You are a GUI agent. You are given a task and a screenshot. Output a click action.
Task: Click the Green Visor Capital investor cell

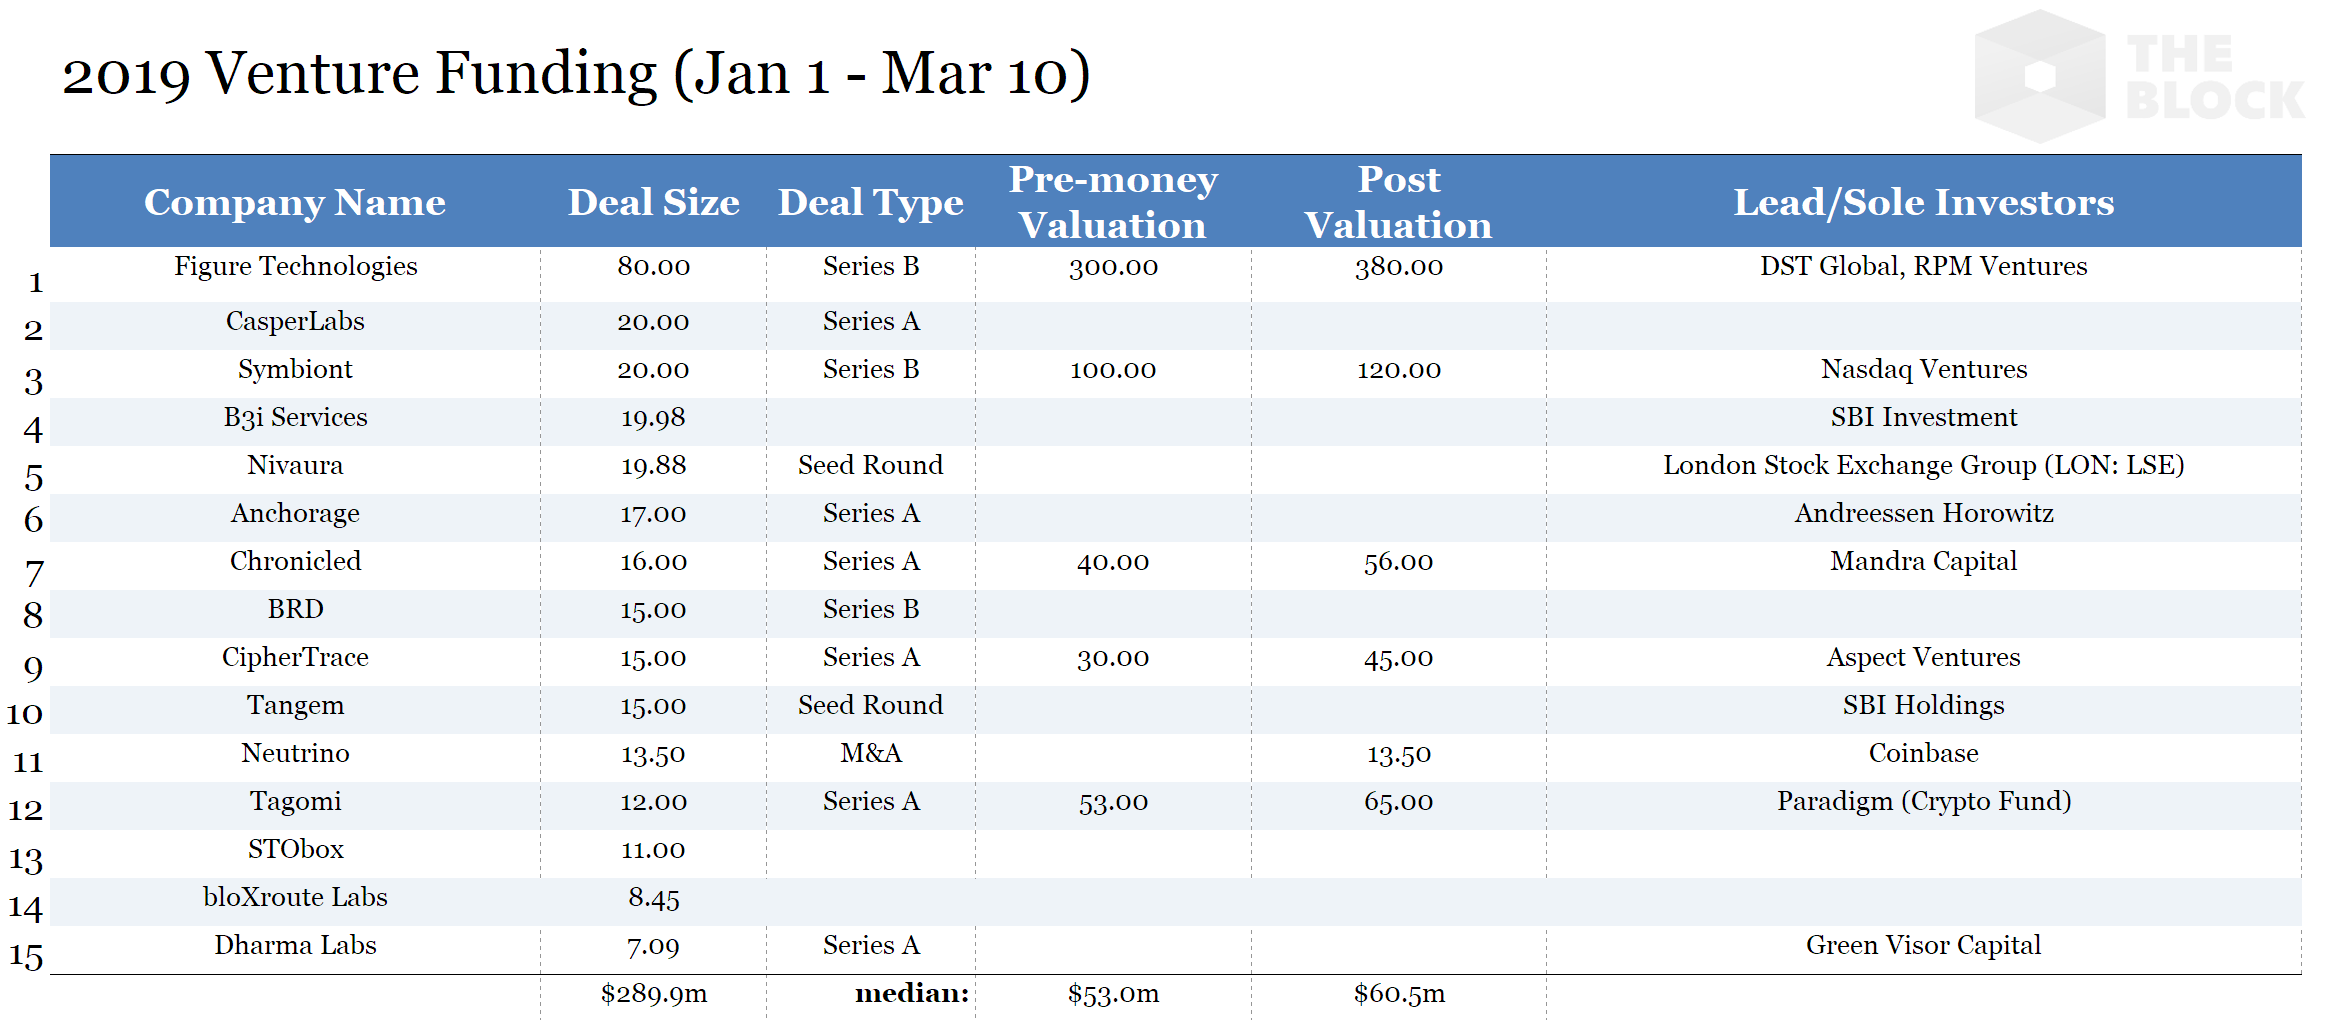click(1923, 945)
